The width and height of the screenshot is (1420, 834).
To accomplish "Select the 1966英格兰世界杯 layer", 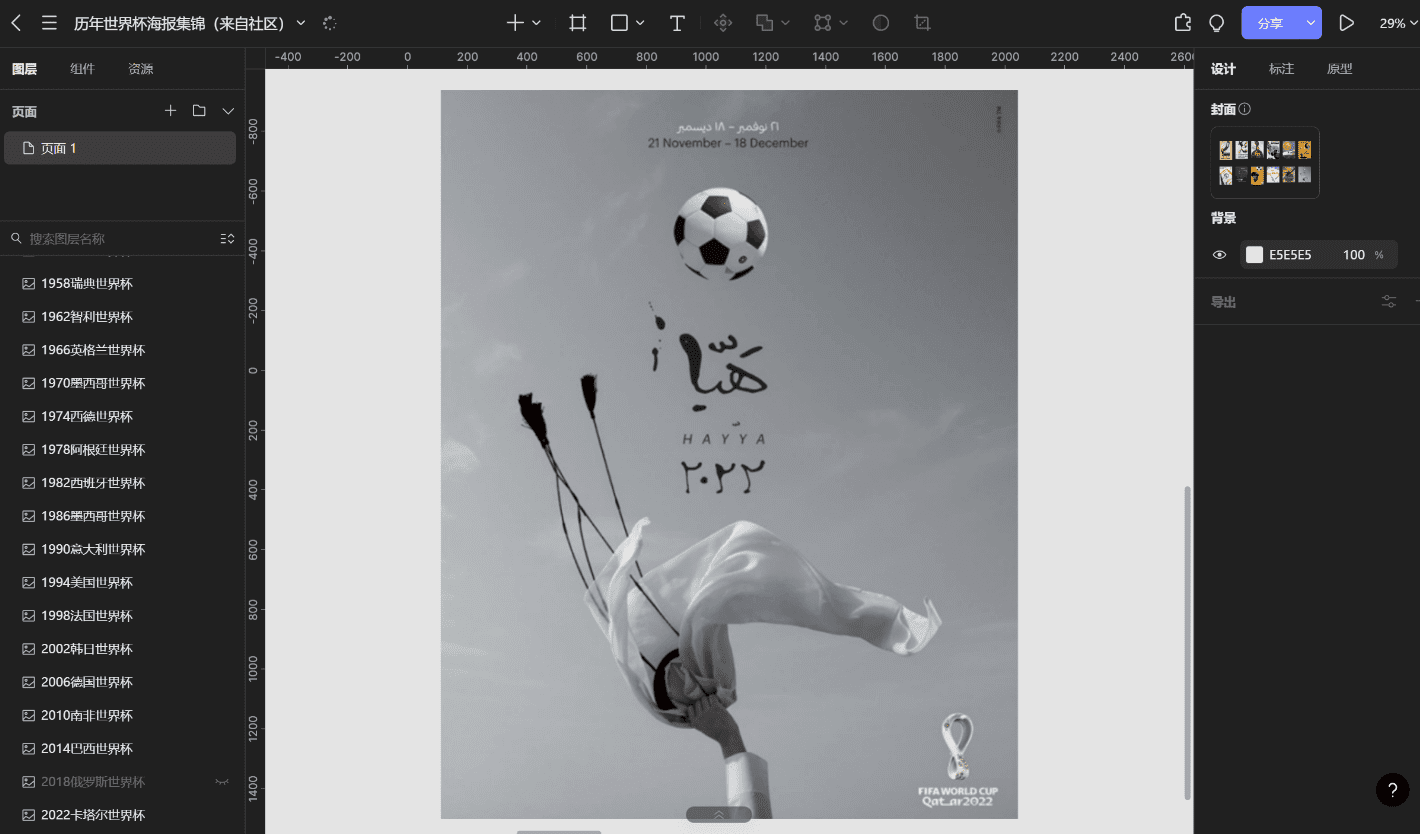I will click(122, 350).
